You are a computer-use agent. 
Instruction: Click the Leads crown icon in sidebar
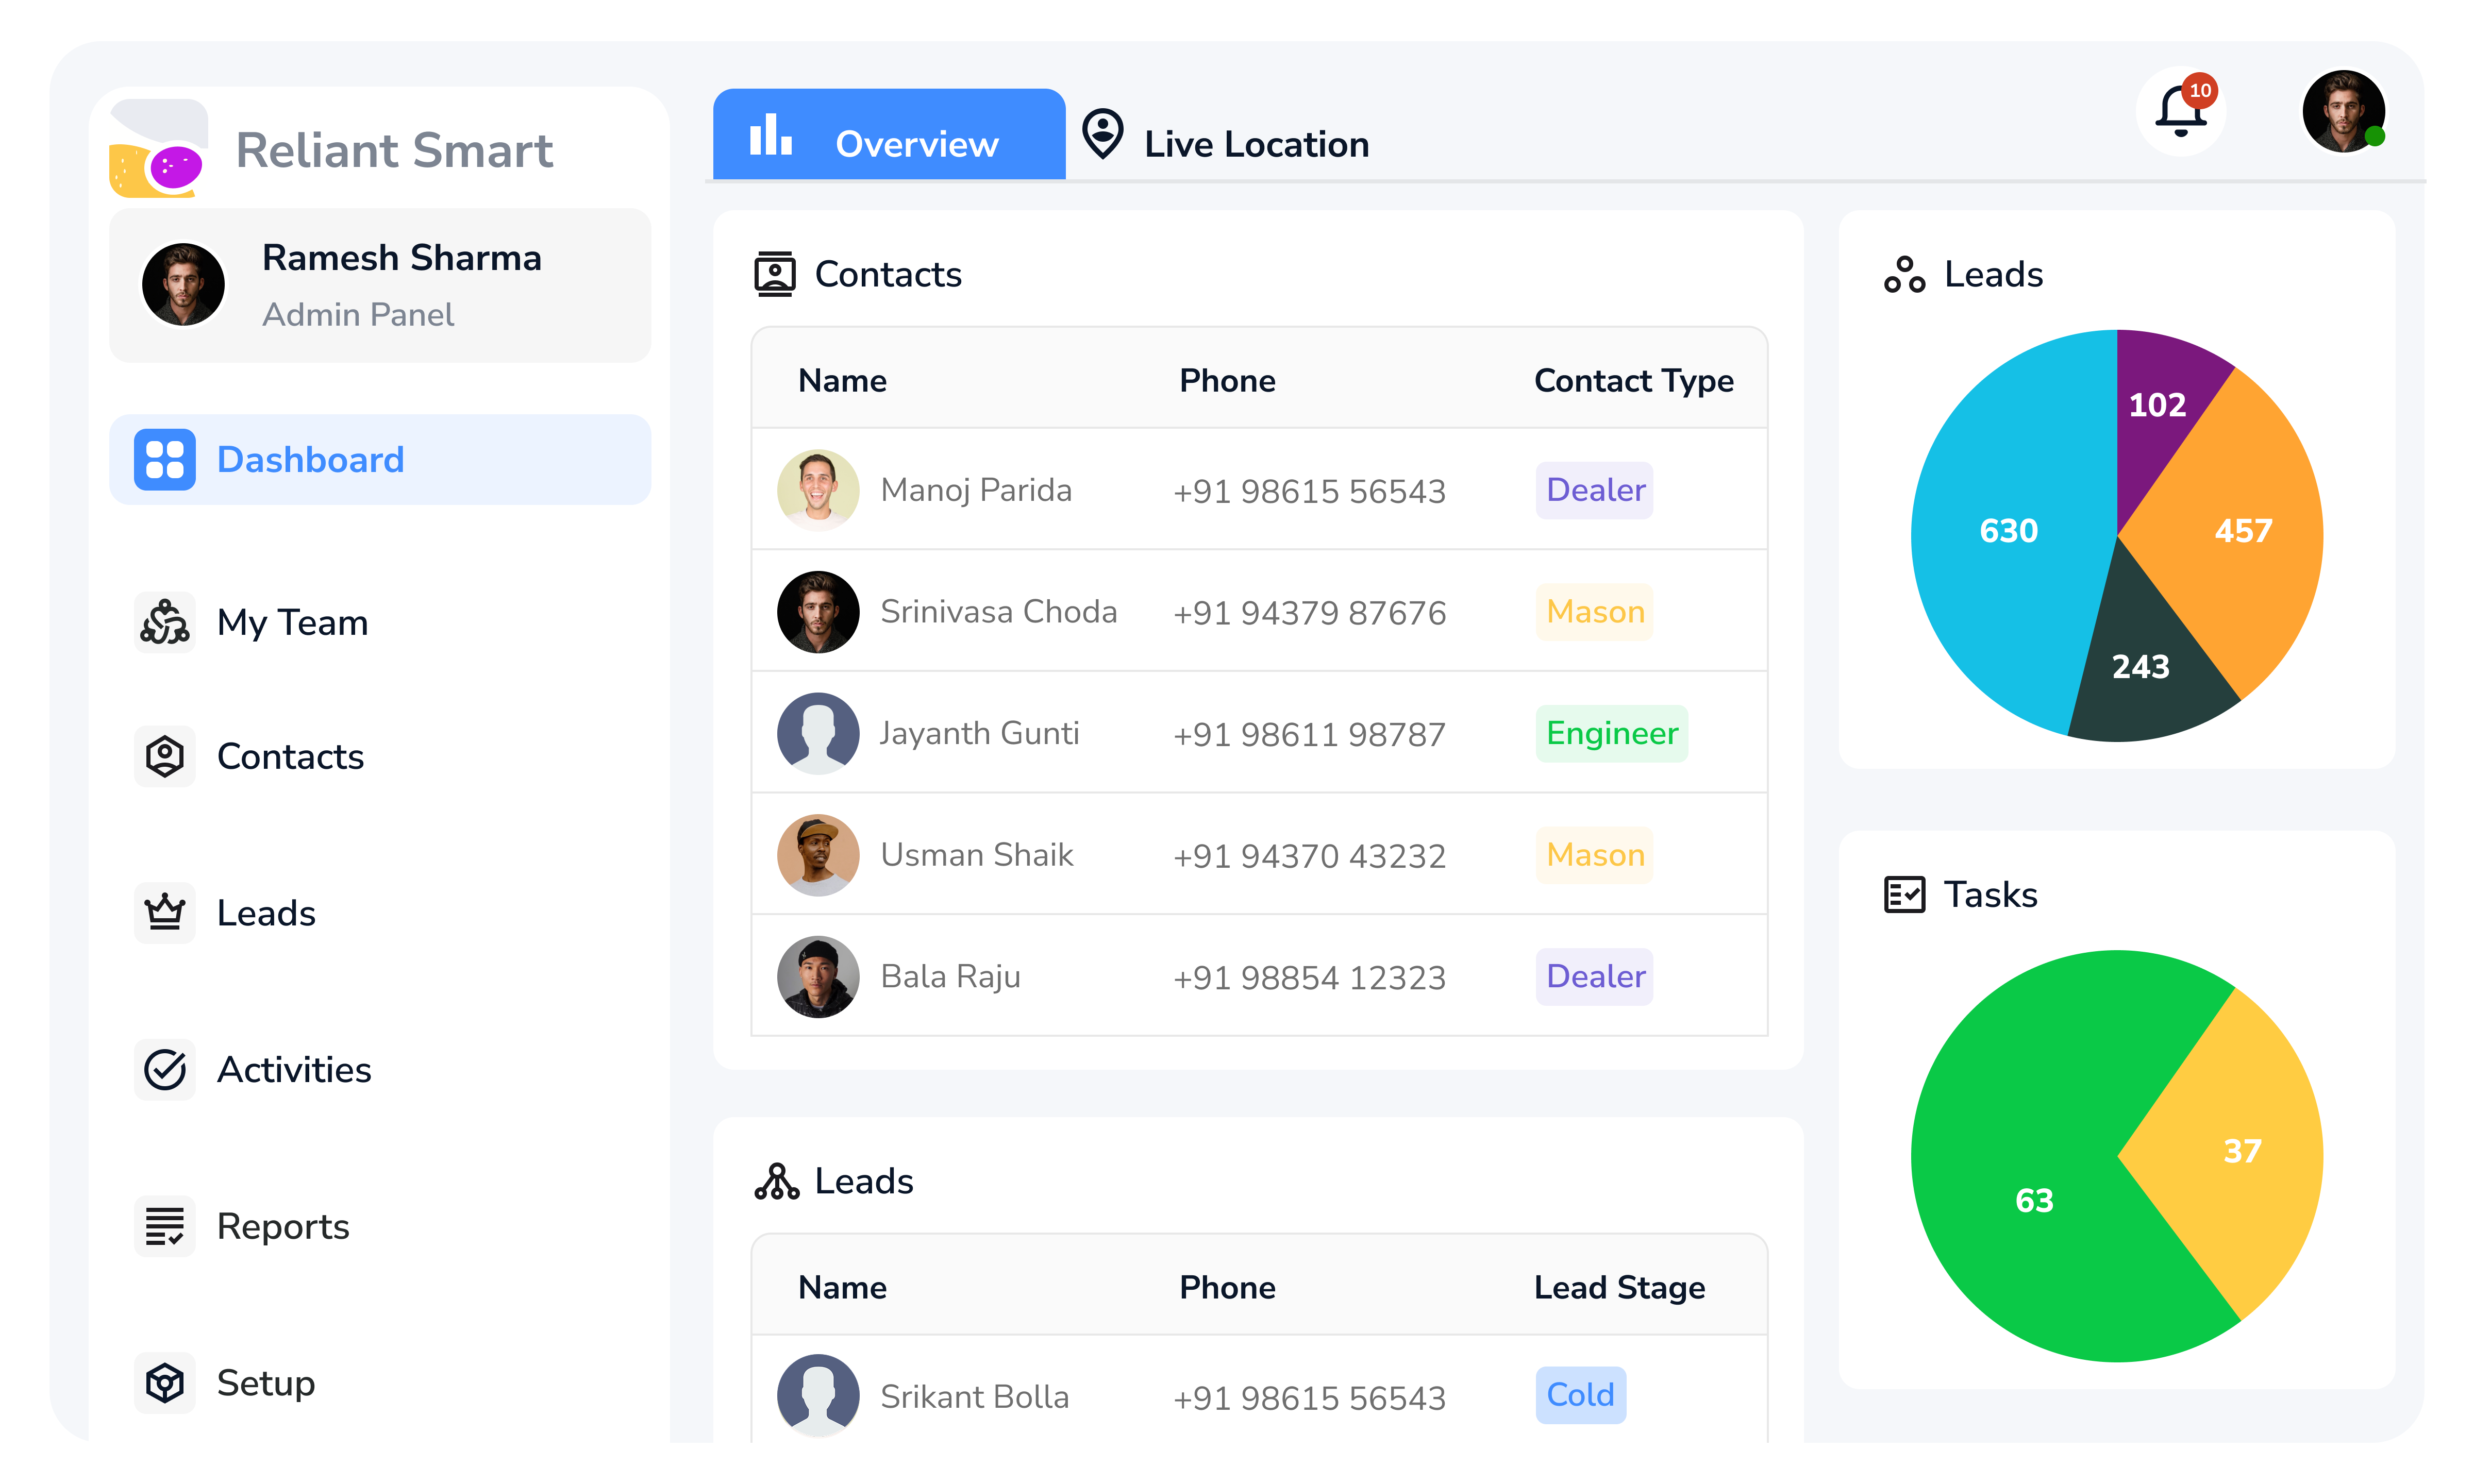(x=164, y=912)
